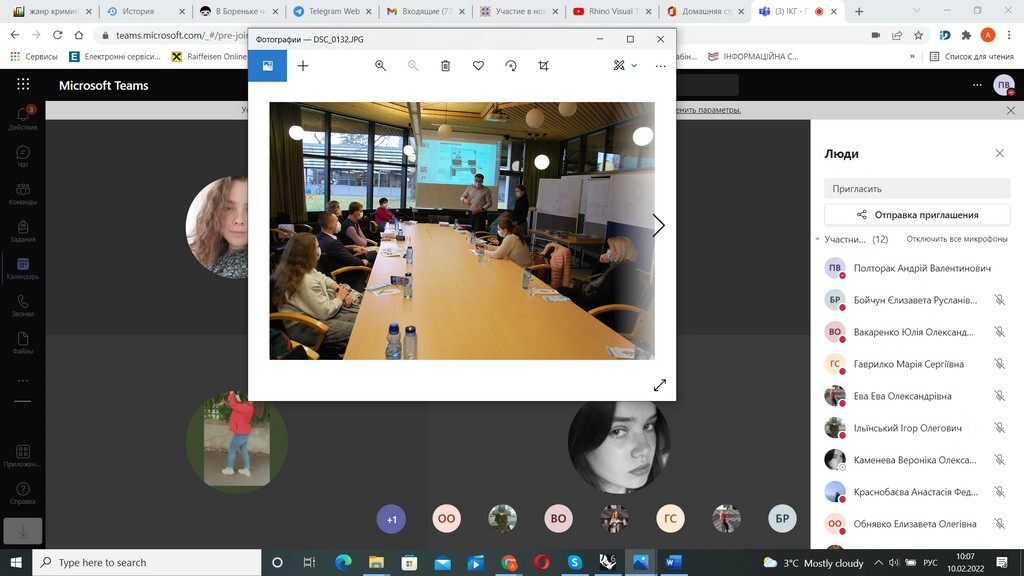1024x576 pixels.
Task: Open Raiffeisen Online bookmark
Action: pyautogui.click(x=209, y=57)
